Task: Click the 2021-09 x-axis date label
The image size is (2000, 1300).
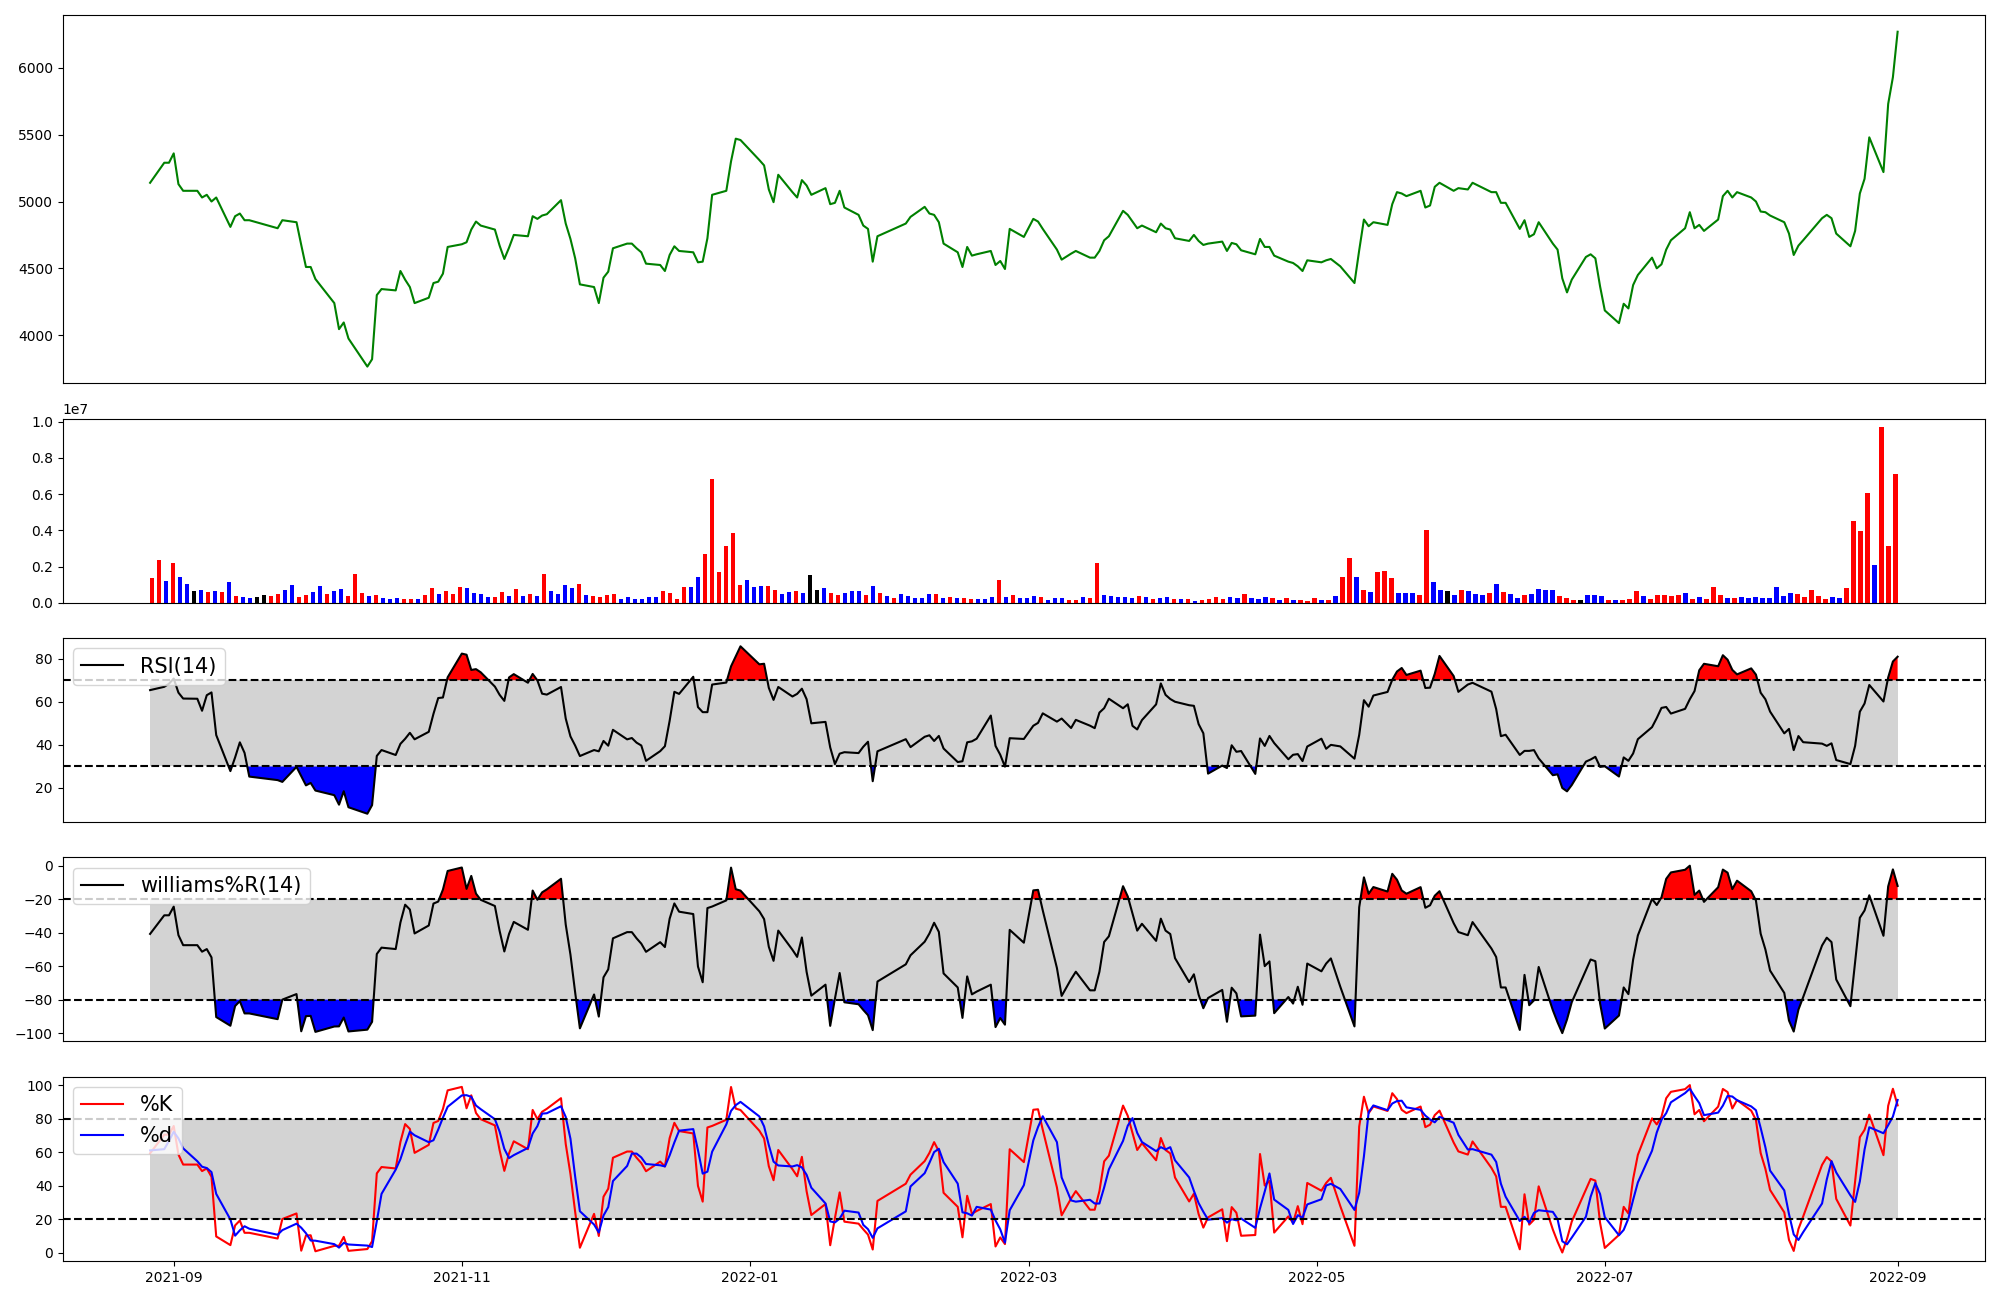Action: click(x=175, y=1277)
